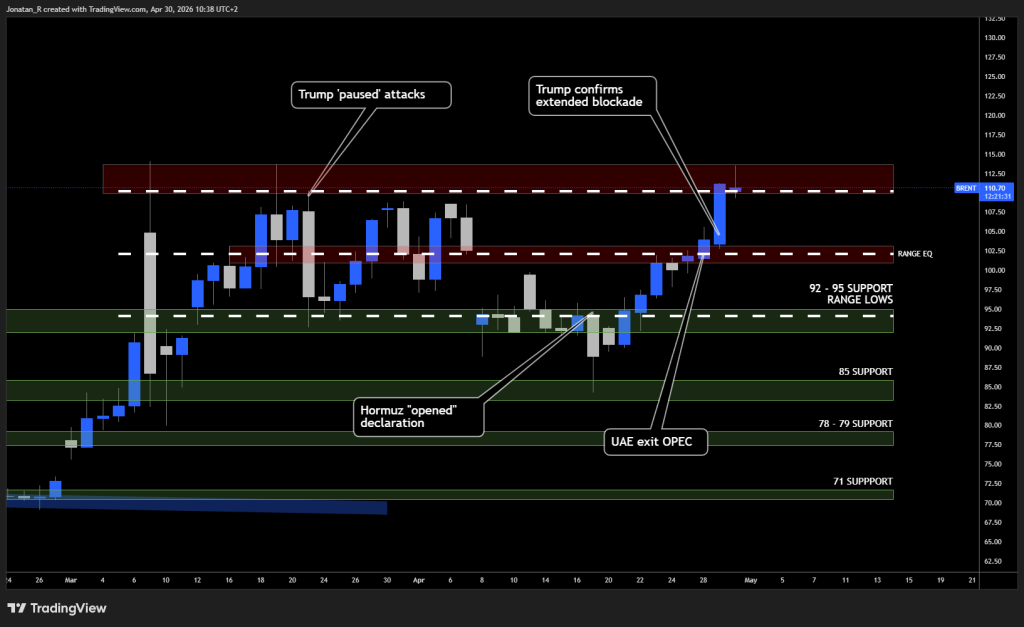Select the "Trump 'paused' attacks" callout
The height and width of the screenshot is (627, 1024).
click(372, 95)
